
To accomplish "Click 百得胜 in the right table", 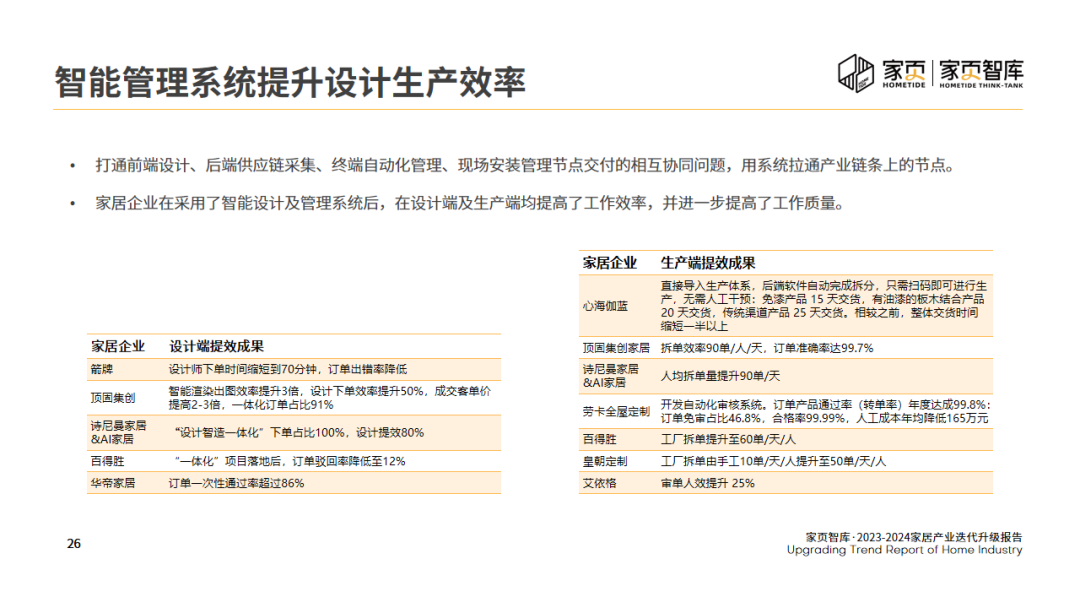I will pyautogui.click(x=599, y=439).
